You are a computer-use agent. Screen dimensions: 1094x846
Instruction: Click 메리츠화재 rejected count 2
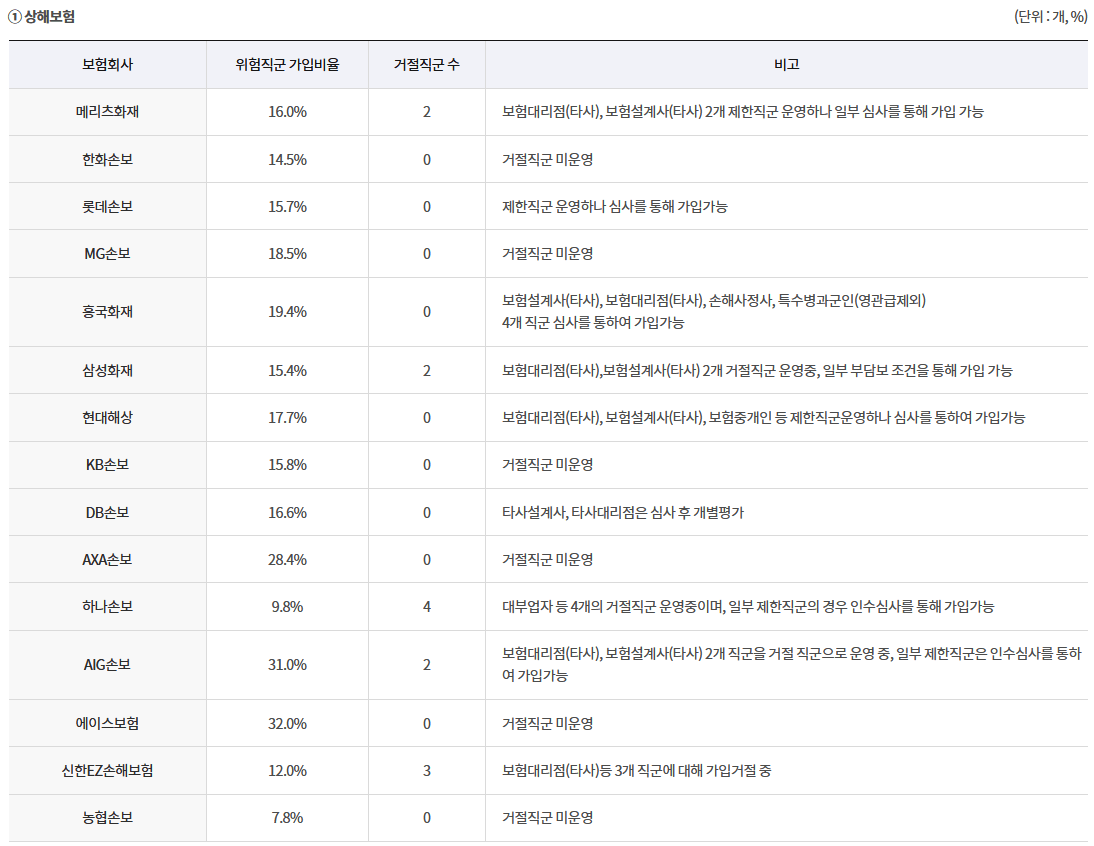427,112
